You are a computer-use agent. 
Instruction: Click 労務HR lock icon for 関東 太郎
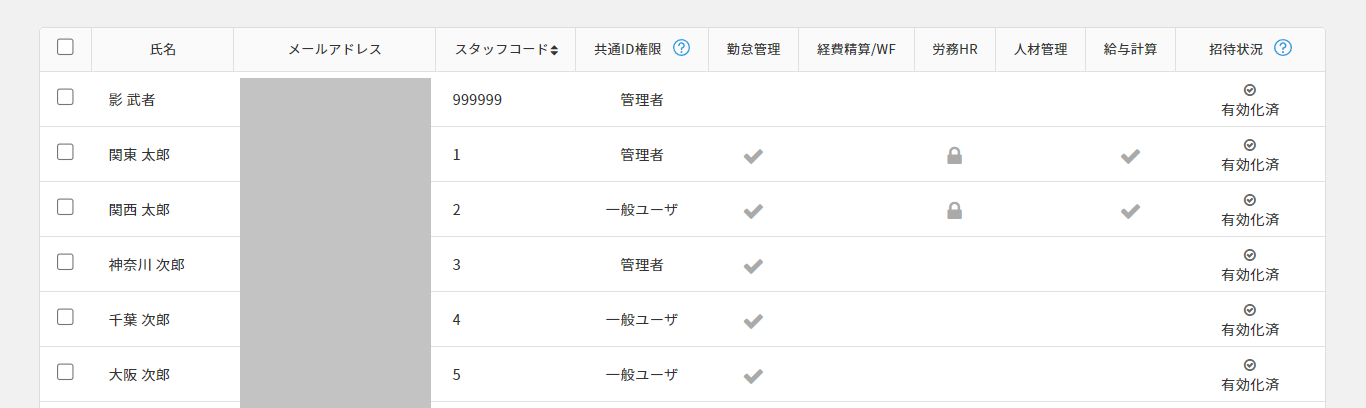955,156
